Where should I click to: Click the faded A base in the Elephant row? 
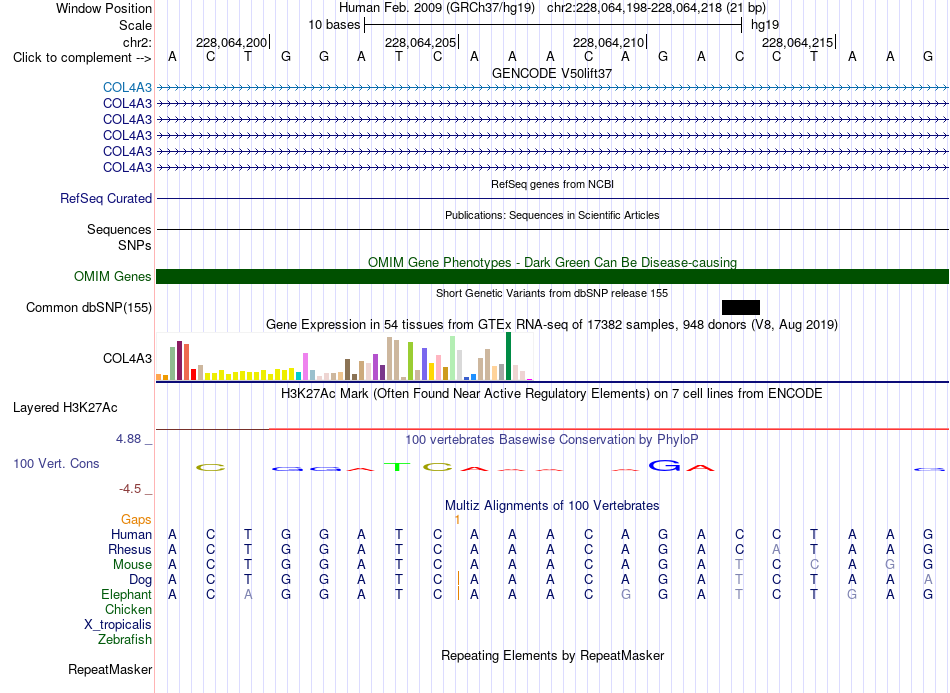click(x=248, y=594)
